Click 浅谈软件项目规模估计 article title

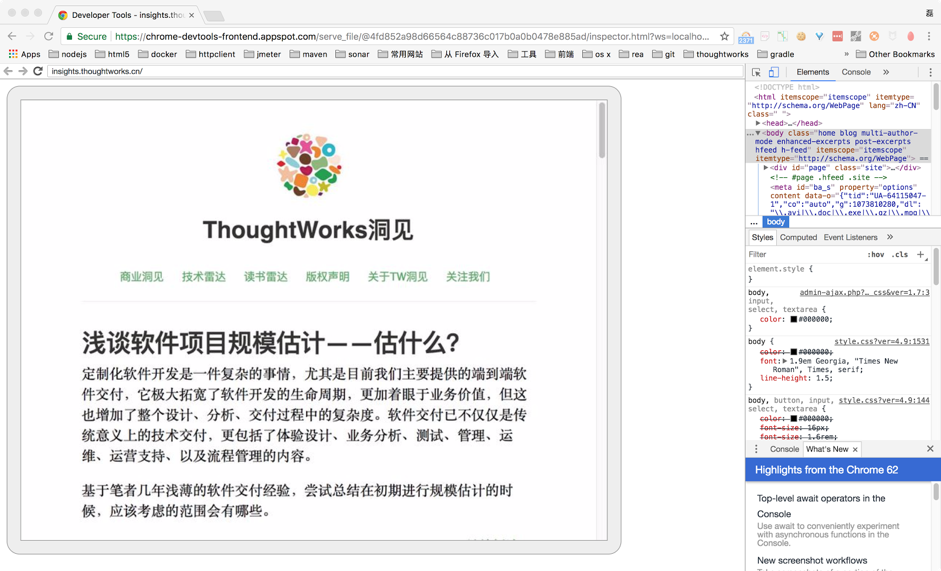tap(271, 343)
